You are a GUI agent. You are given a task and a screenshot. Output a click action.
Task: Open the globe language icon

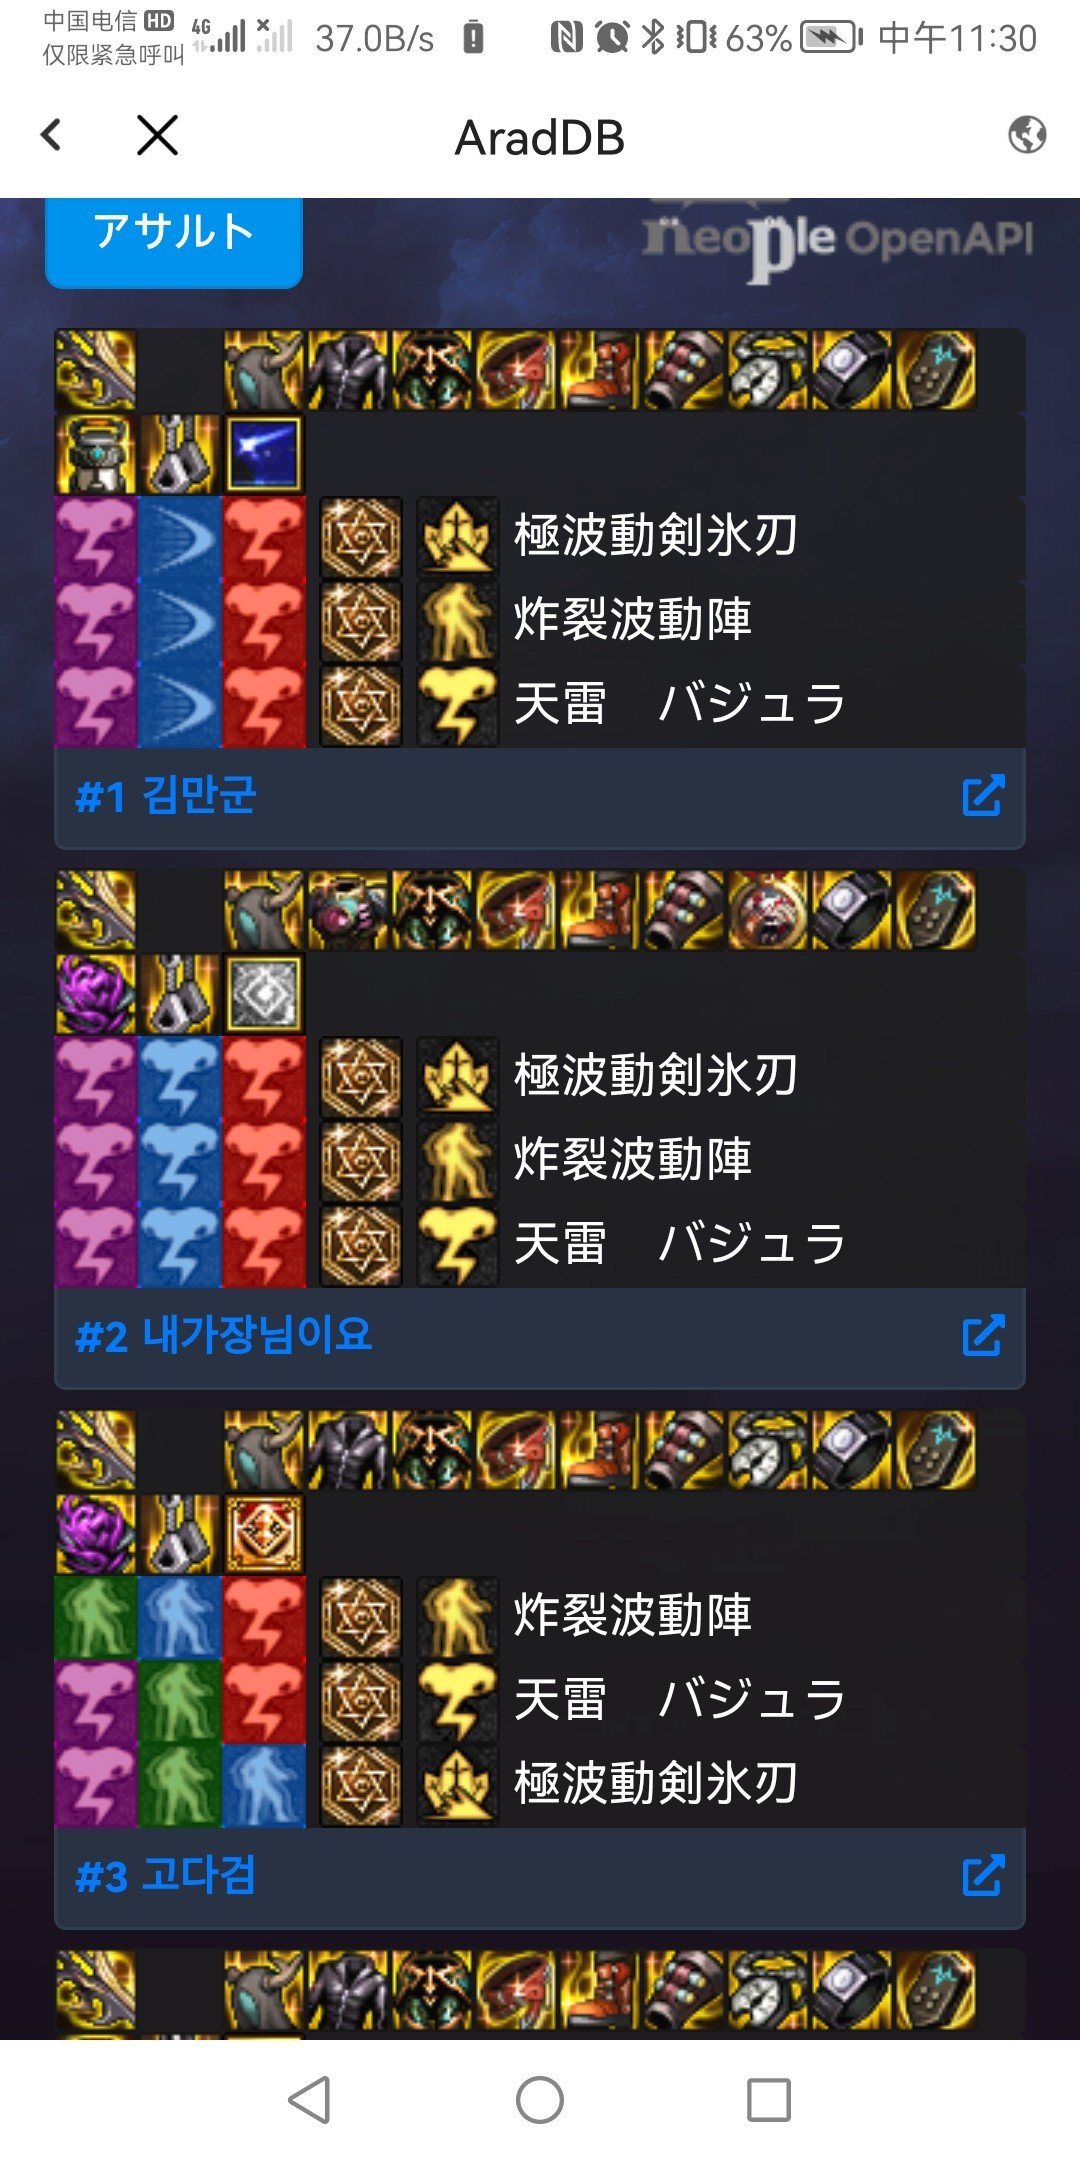click(1027, 134)
